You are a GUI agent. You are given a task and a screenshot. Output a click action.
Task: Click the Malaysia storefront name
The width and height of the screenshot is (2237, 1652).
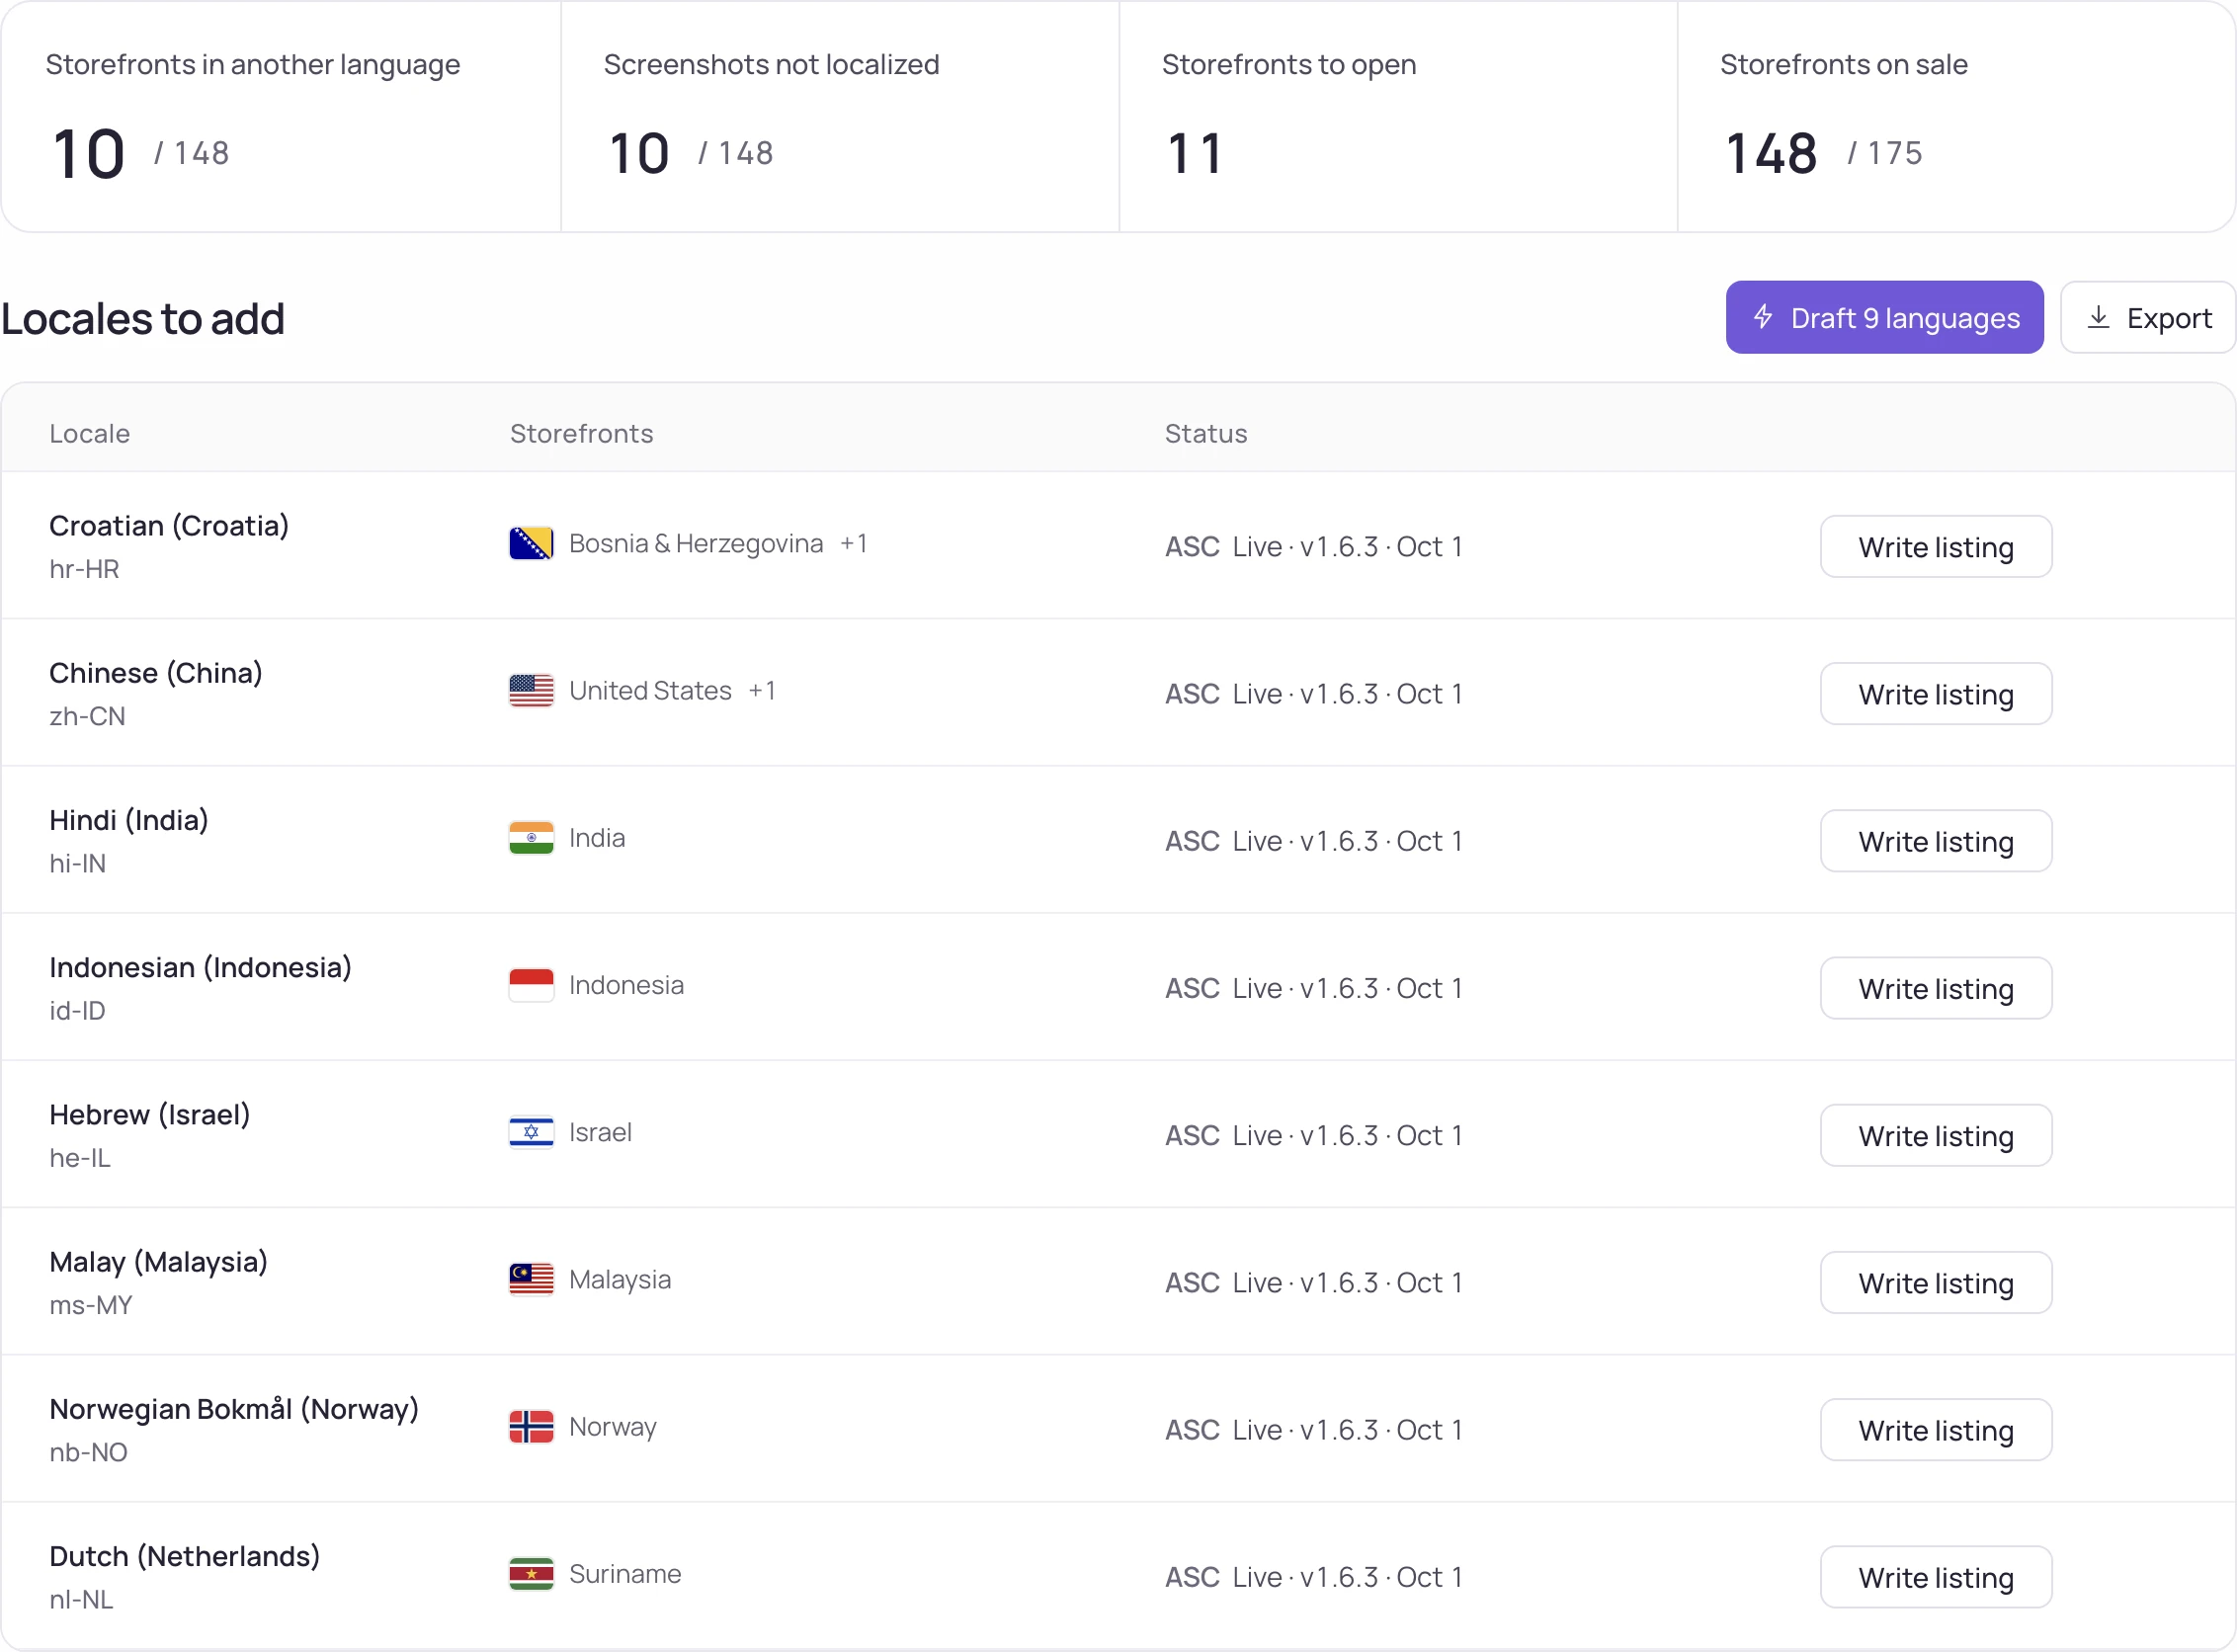[620, 1279]
